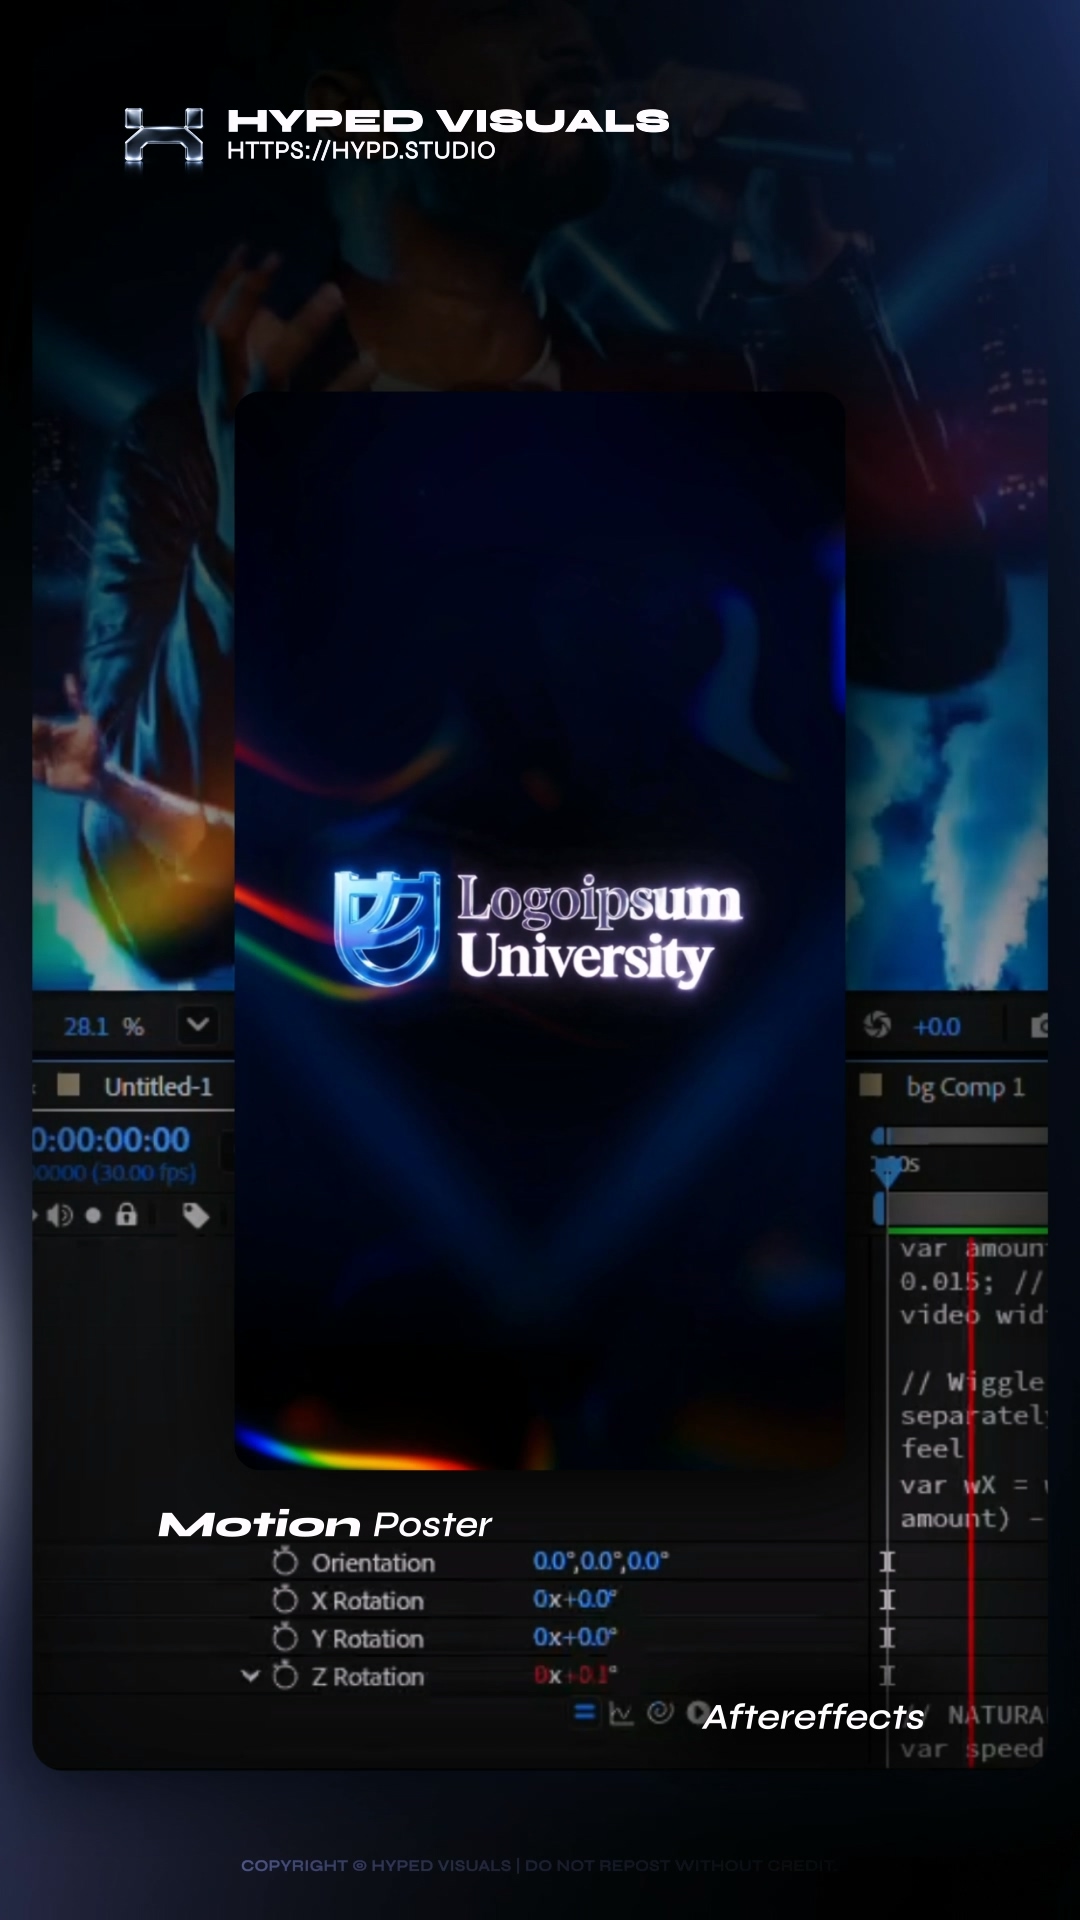This screenshot has height=1920, width=1080.
Task: Toggle the Z Rotation stopwatch keyframing
Action: (285, 1676)
